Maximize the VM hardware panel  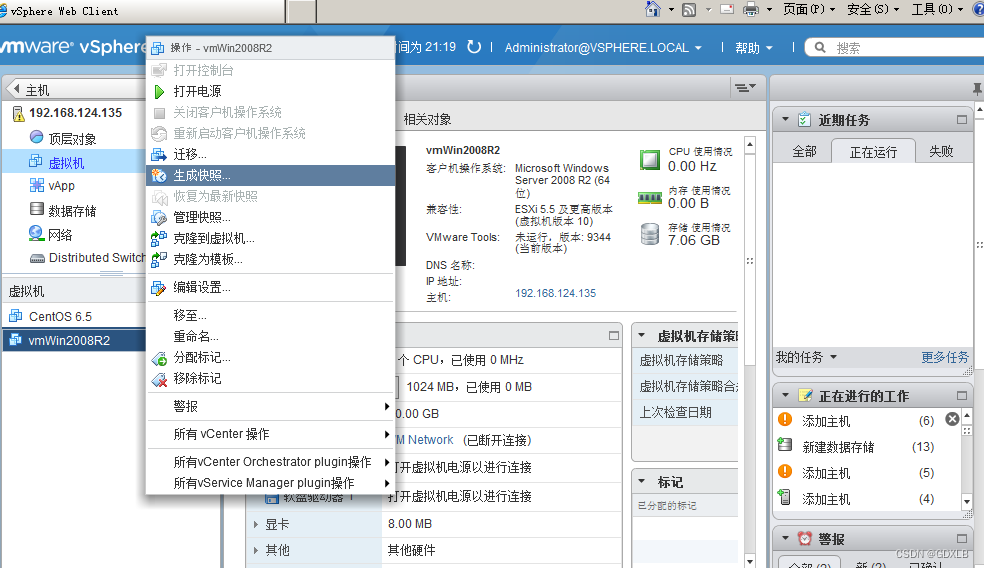[614, 336]
